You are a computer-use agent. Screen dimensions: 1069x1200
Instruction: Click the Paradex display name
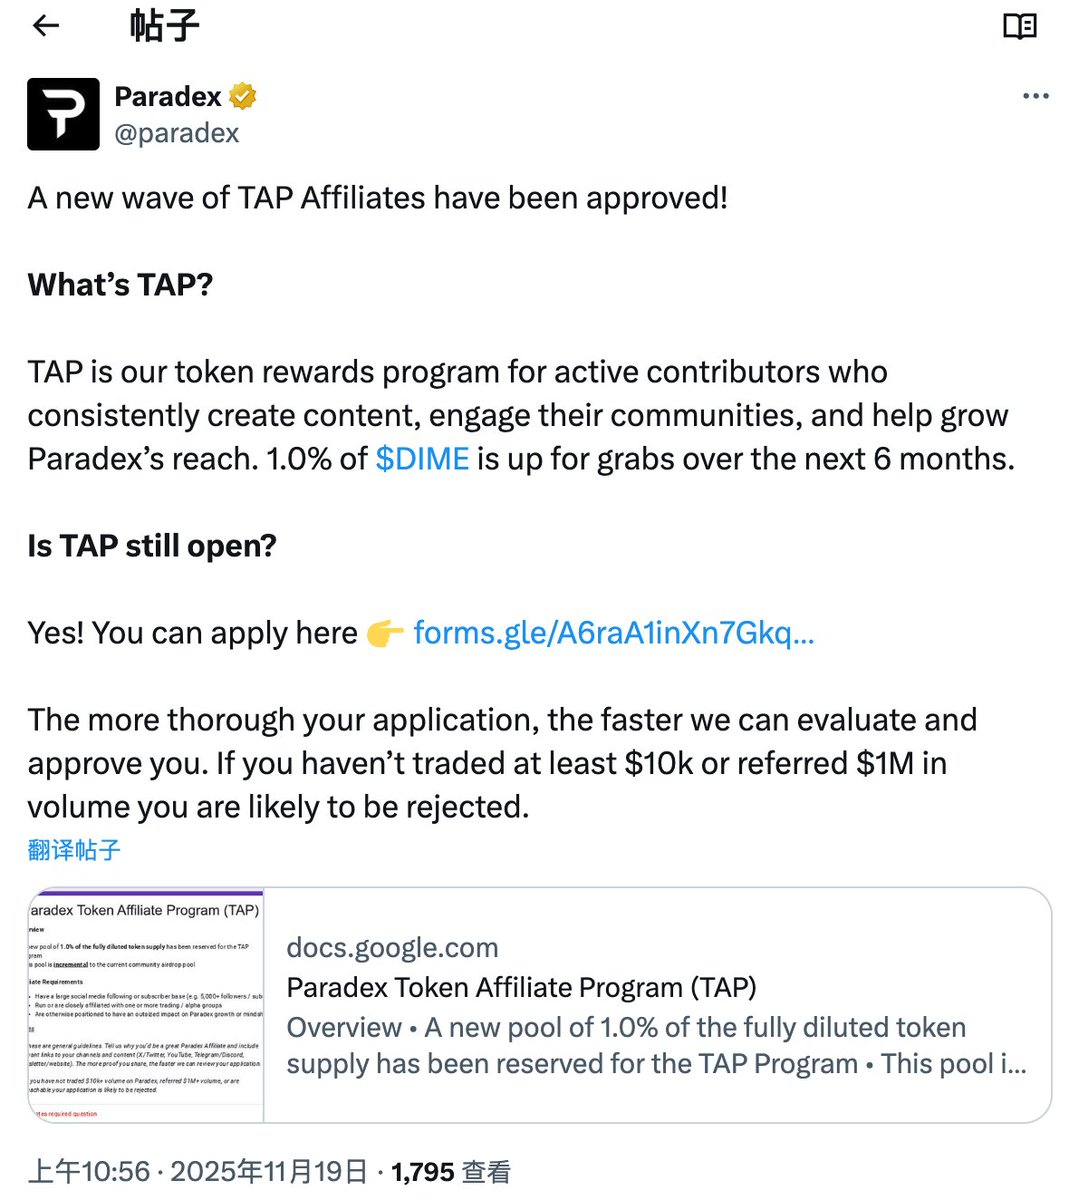(168, 96)
